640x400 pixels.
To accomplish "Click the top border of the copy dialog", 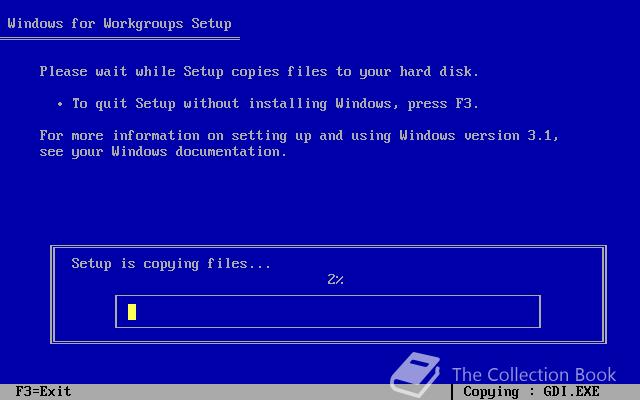I will tap(329, 247).
